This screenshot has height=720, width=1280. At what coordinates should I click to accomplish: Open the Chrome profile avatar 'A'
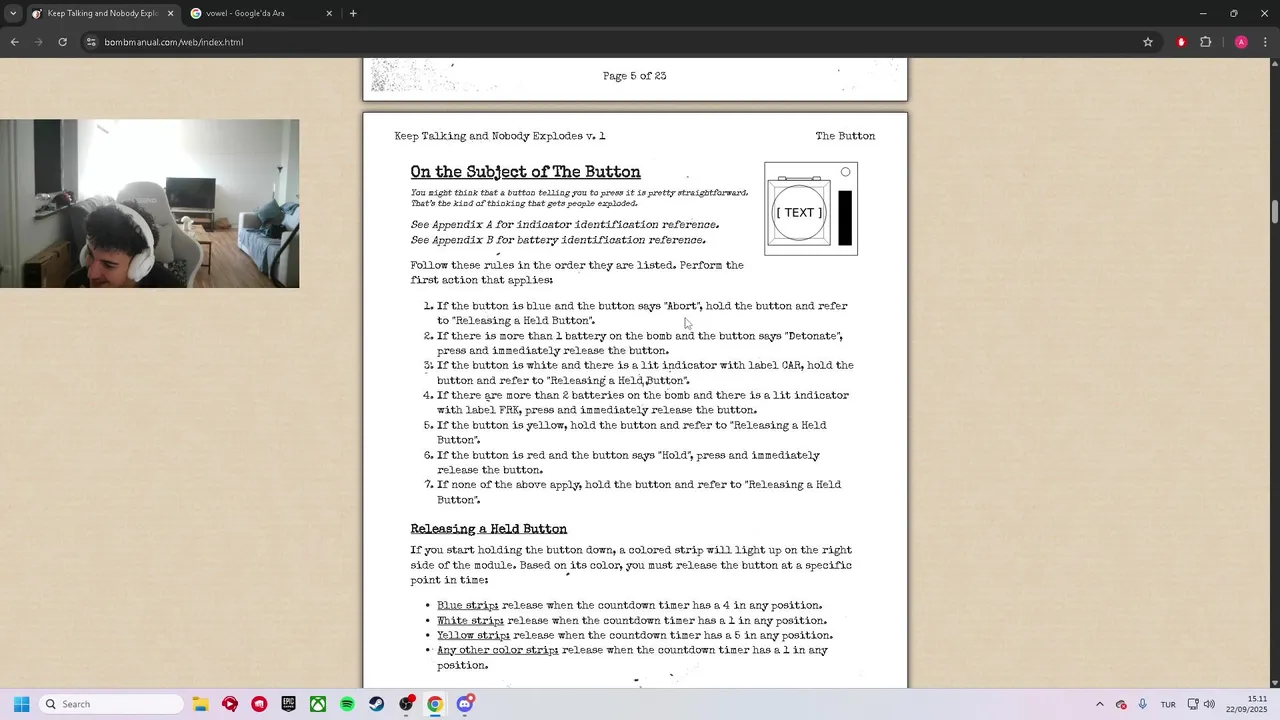click(x=1241, y=42)
